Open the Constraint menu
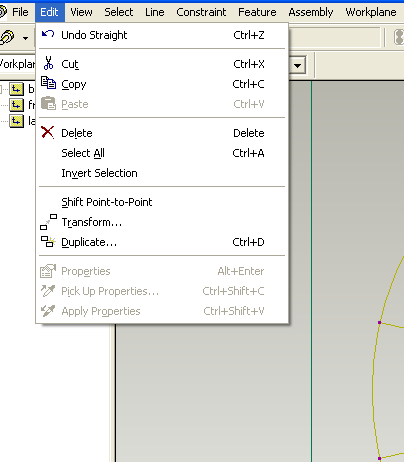 (x=201, y=12)
